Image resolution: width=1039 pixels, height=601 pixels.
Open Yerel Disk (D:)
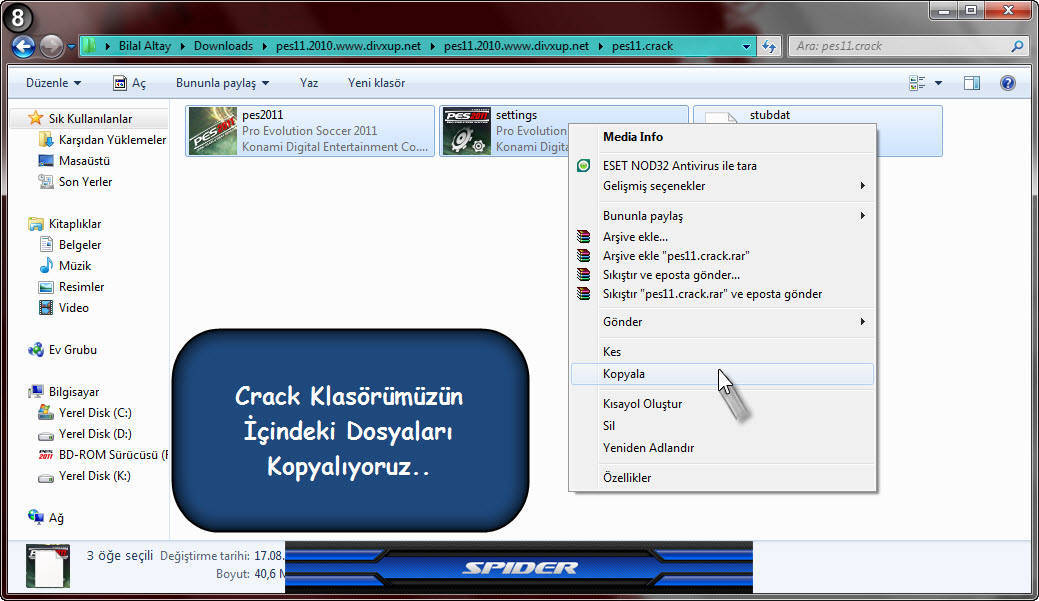pyautogui.click(x=85, y=434)
